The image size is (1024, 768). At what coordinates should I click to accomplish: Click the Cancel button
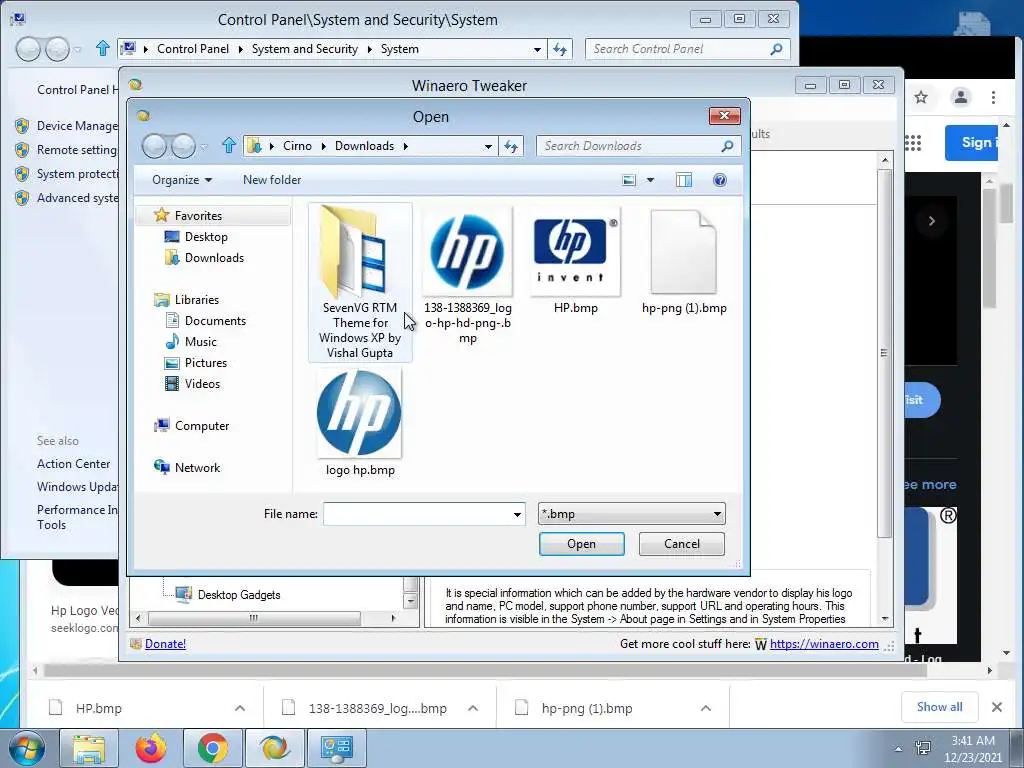(x=682, y=544)
